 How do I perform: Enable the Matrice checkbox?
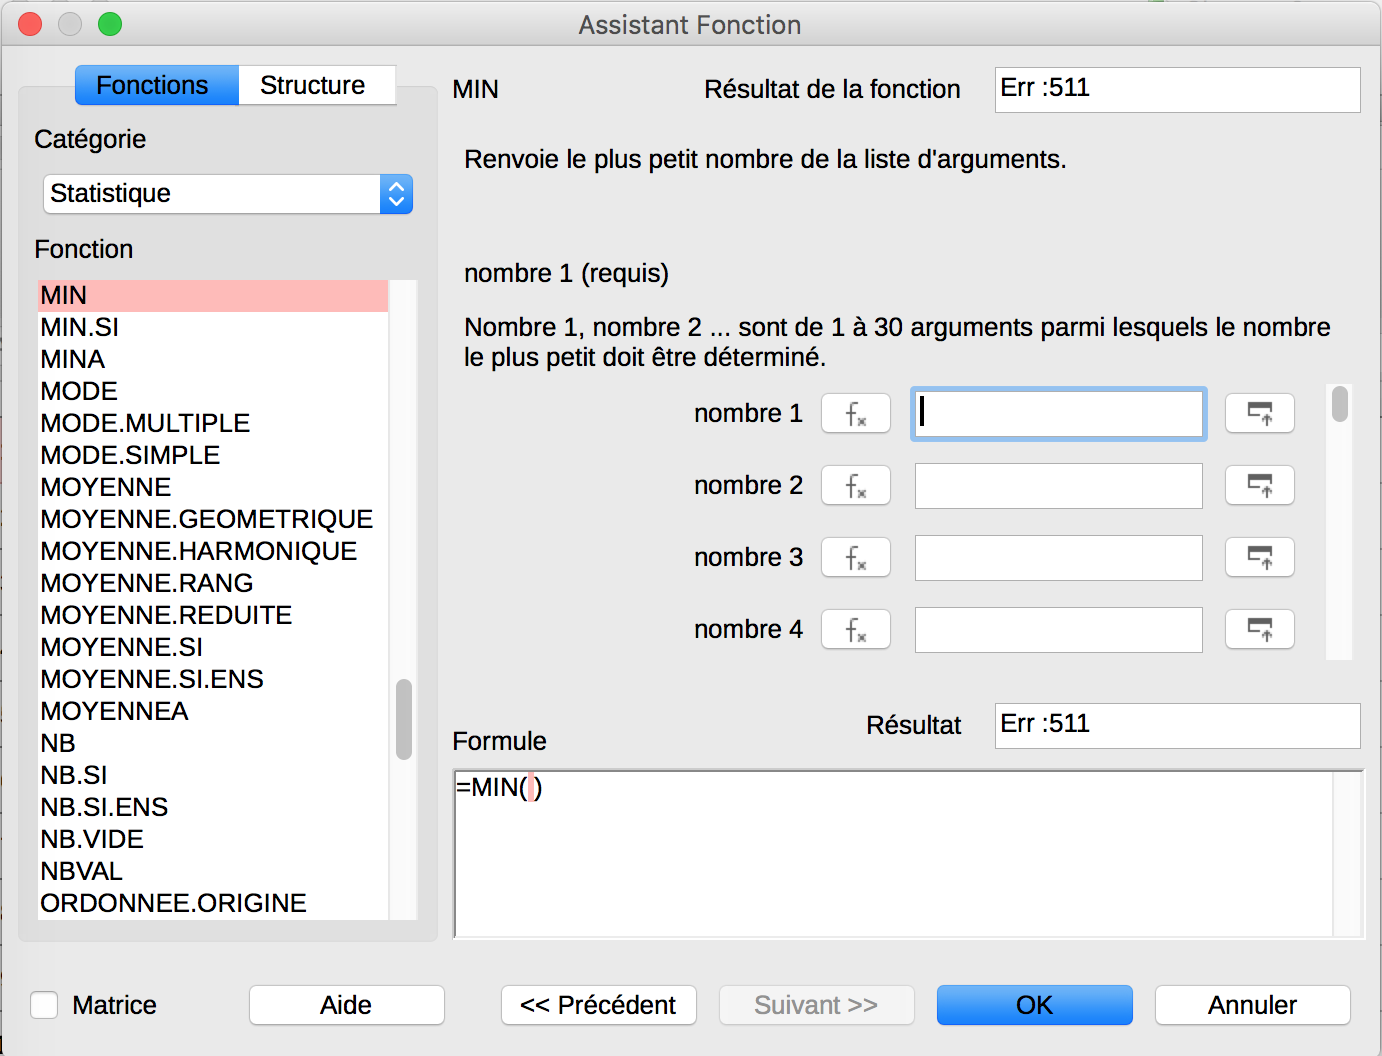click(44, 1005)
